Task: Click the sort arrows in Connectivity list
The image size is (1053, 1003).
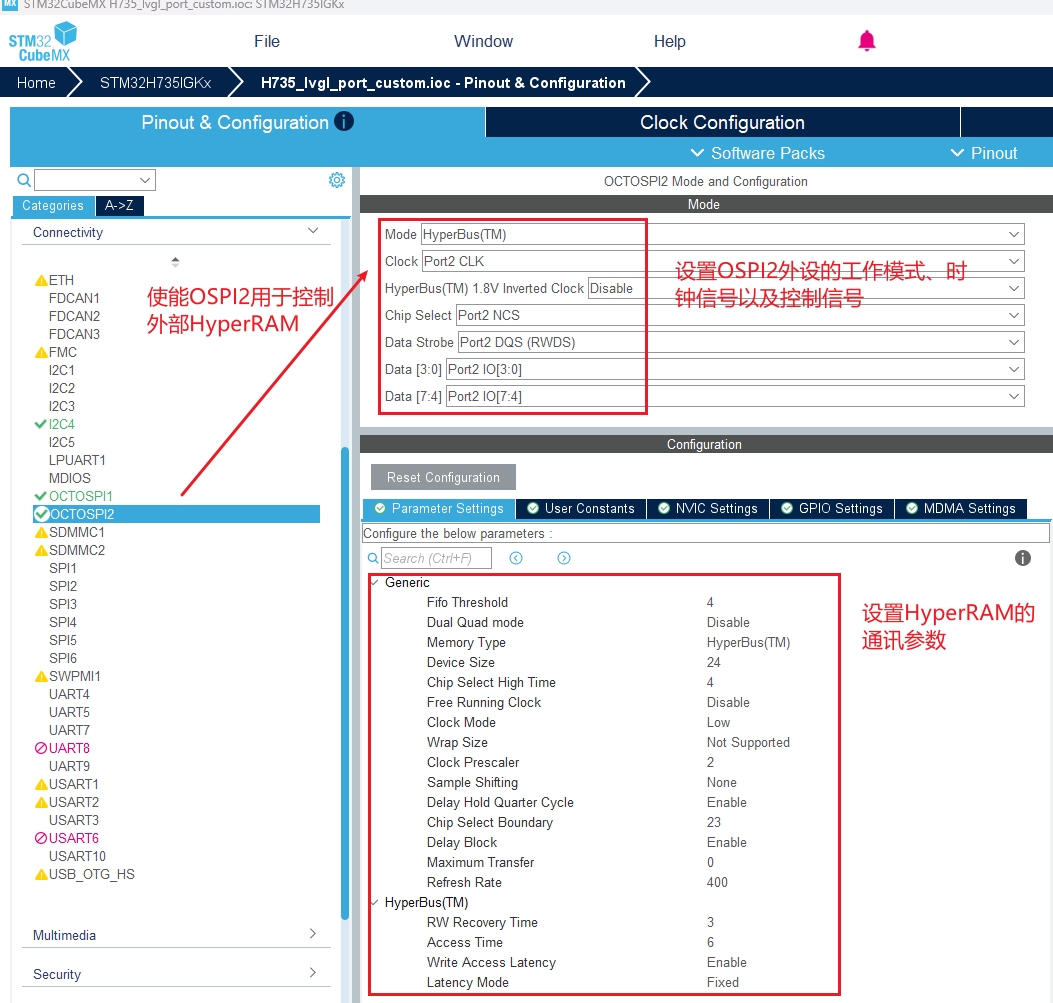Action: 175,262
